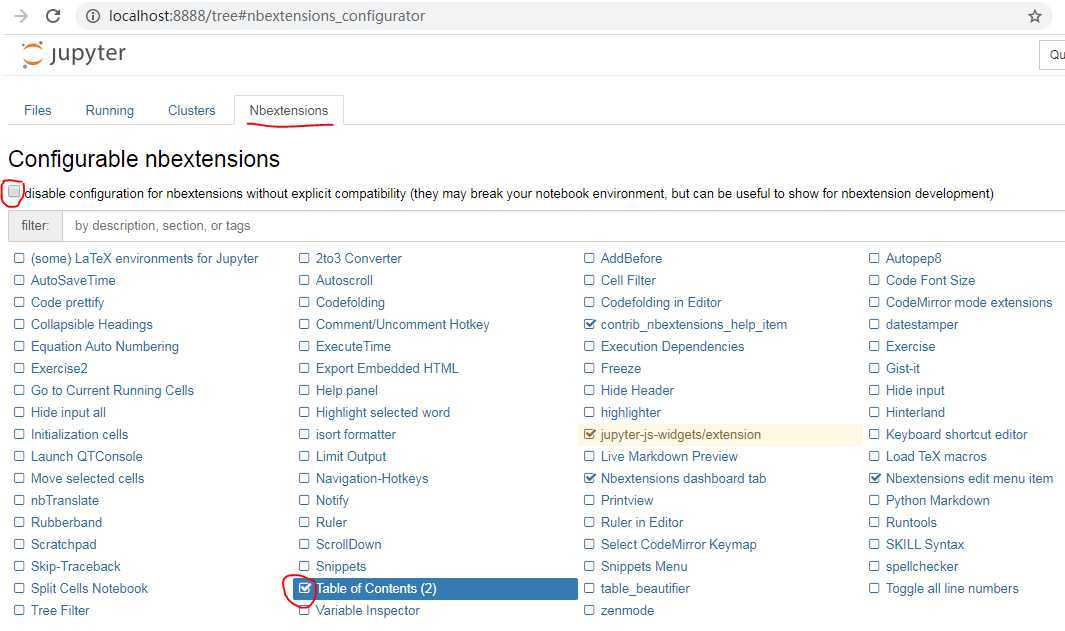The height and width of the screenshot is (631, 1065).
Task: Open the 2to3 Converter extension link
Action: click(x=359, y=258)
